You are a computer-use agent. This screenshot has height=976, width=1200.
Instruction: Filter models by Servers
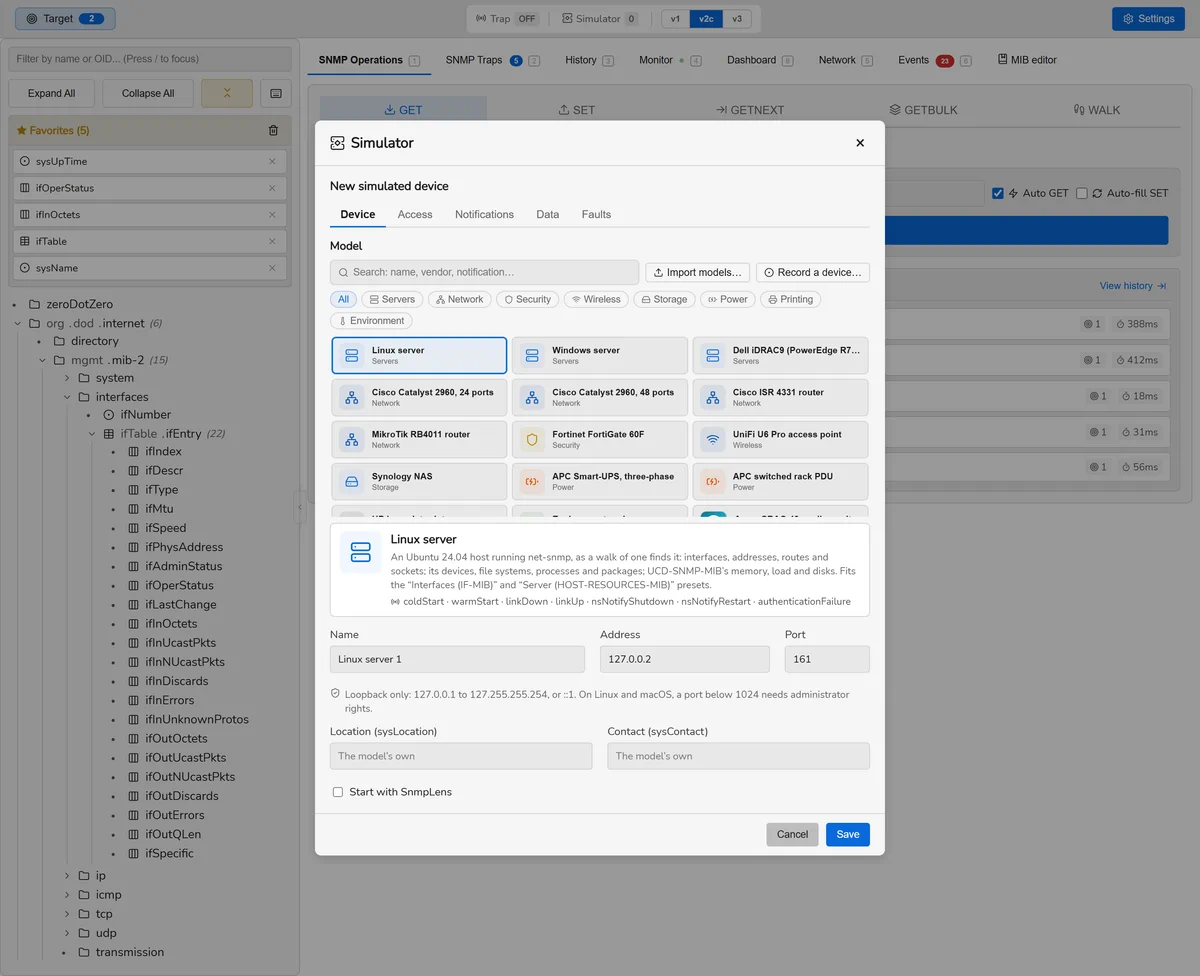[x=392, y=299]
